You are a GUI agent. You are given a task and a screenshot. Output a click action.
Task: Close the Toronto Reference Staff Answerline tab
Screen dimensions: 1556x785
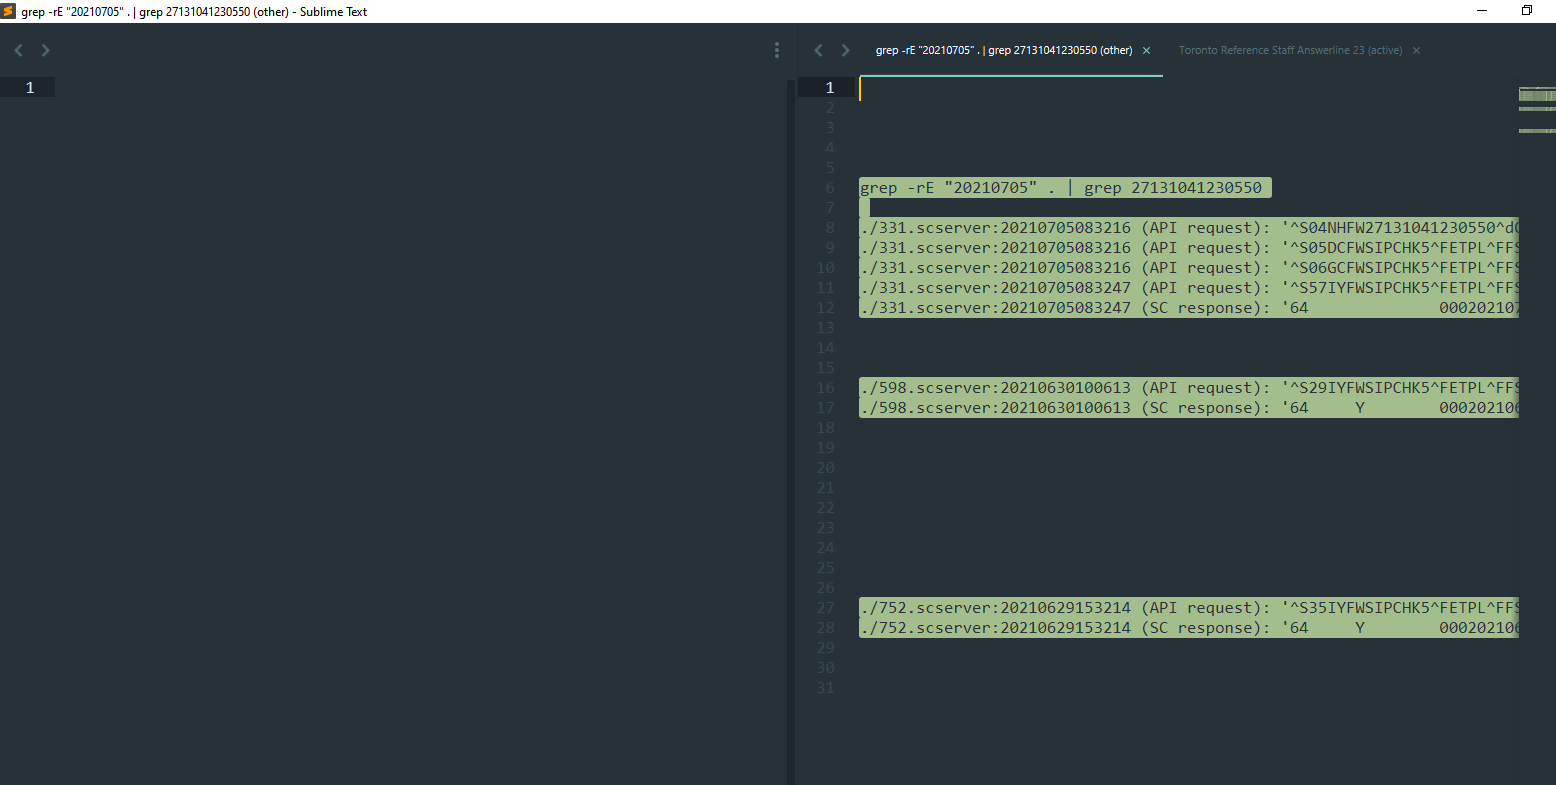(1416, 51)
